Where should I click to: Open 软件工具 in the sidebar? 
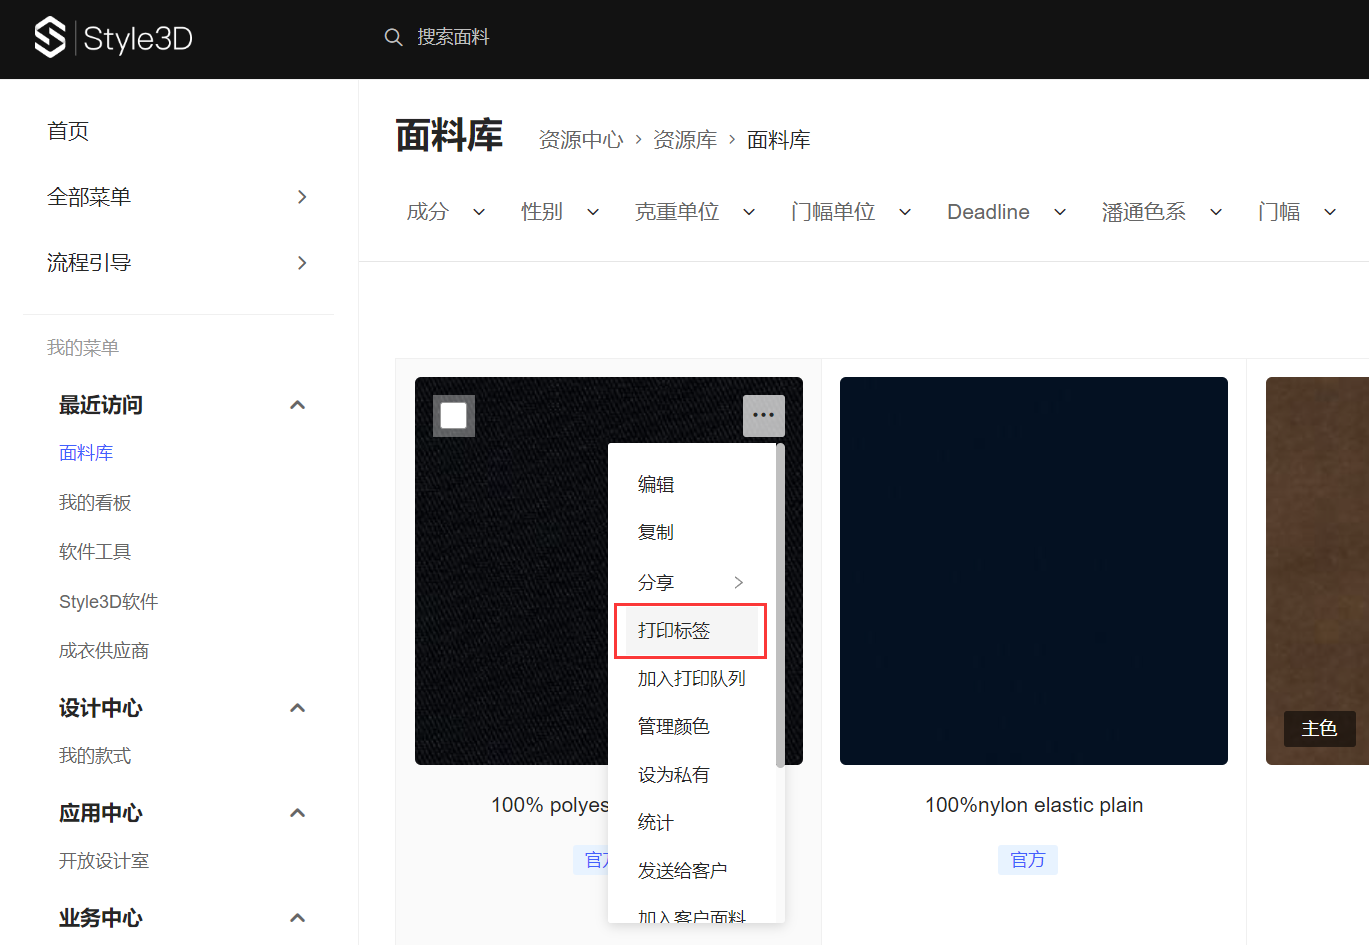(x=95, y=552)
